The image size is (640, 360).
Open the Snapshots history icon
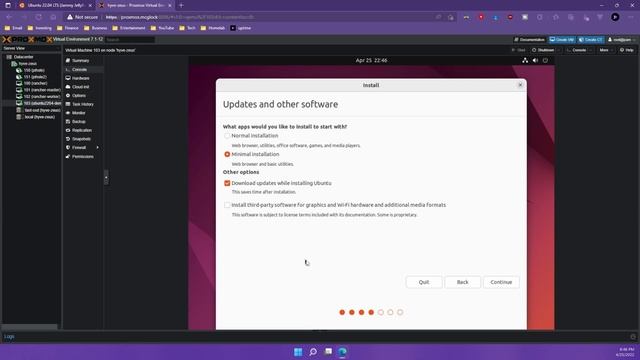tap(68, 139)
